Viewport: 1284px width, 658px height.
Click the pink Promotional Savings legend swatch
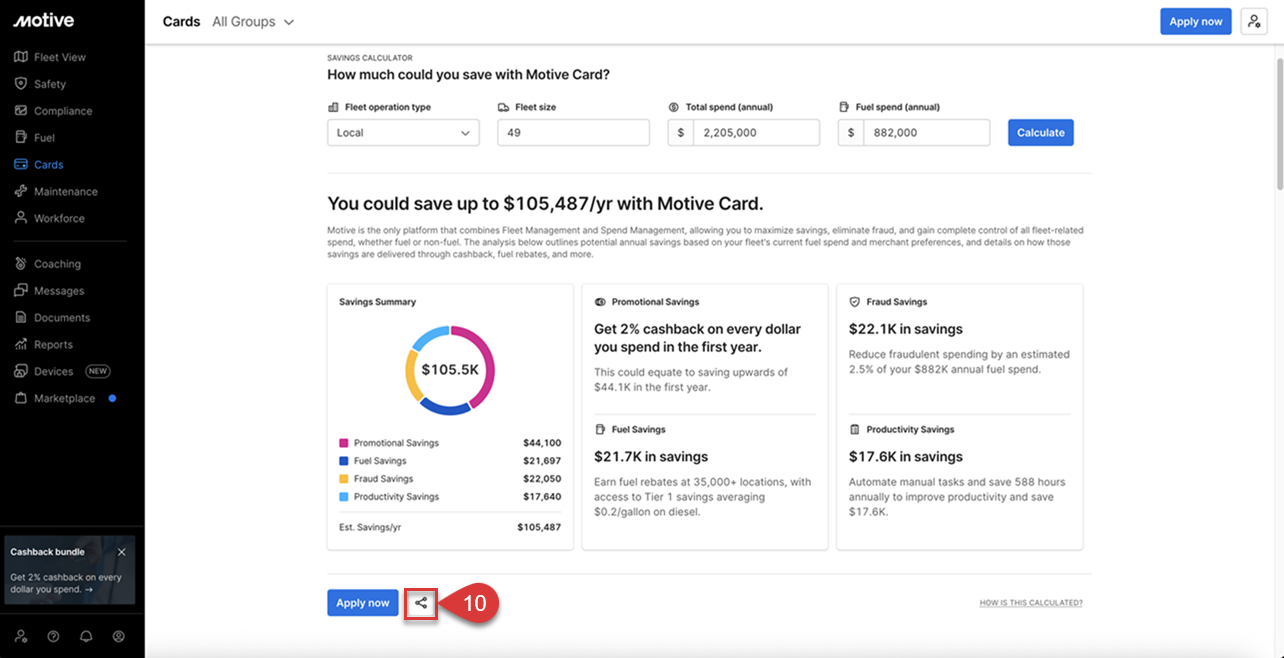tap(344, 443)
